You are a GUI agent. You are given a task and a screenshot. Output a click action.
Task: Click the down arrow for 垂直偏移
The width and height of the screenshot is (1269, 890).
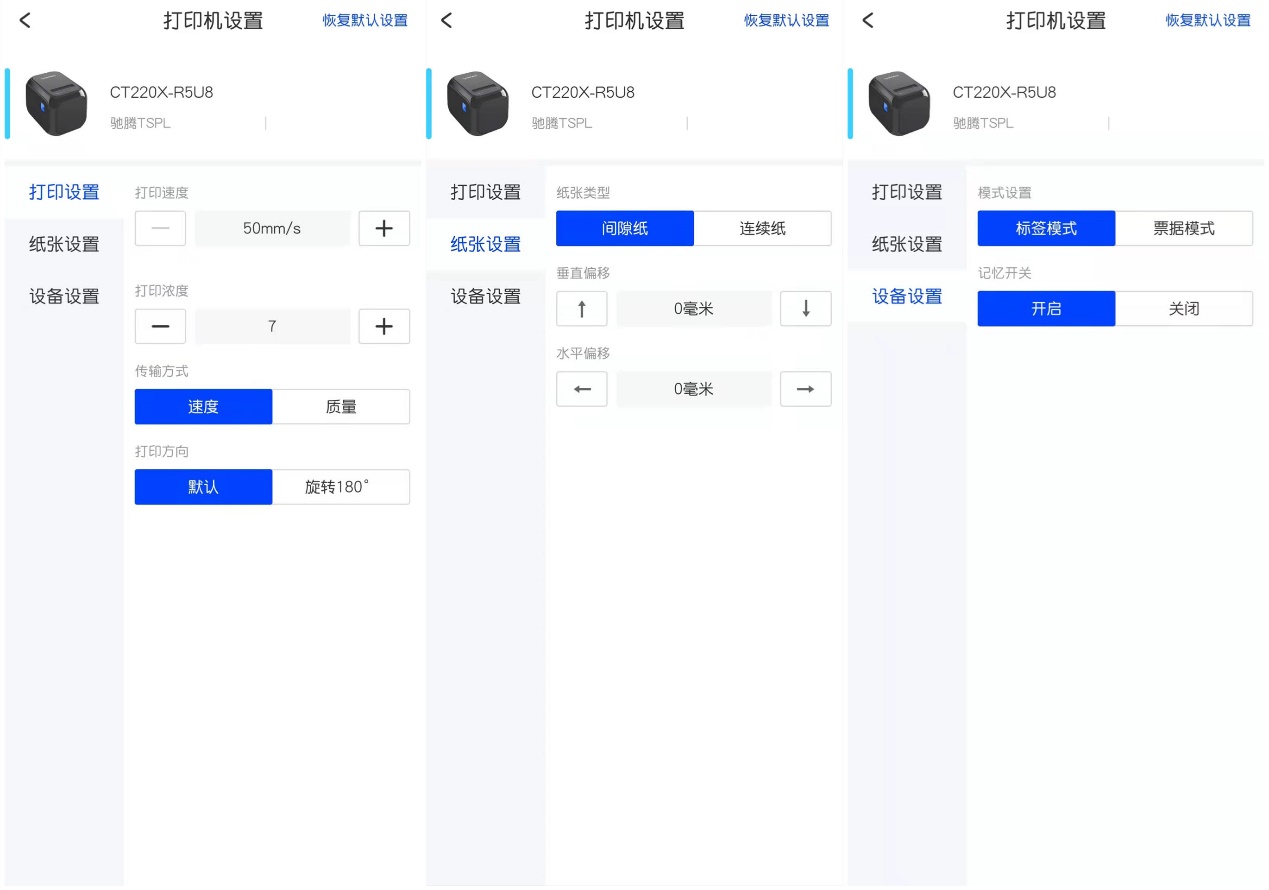coord(806,309)
